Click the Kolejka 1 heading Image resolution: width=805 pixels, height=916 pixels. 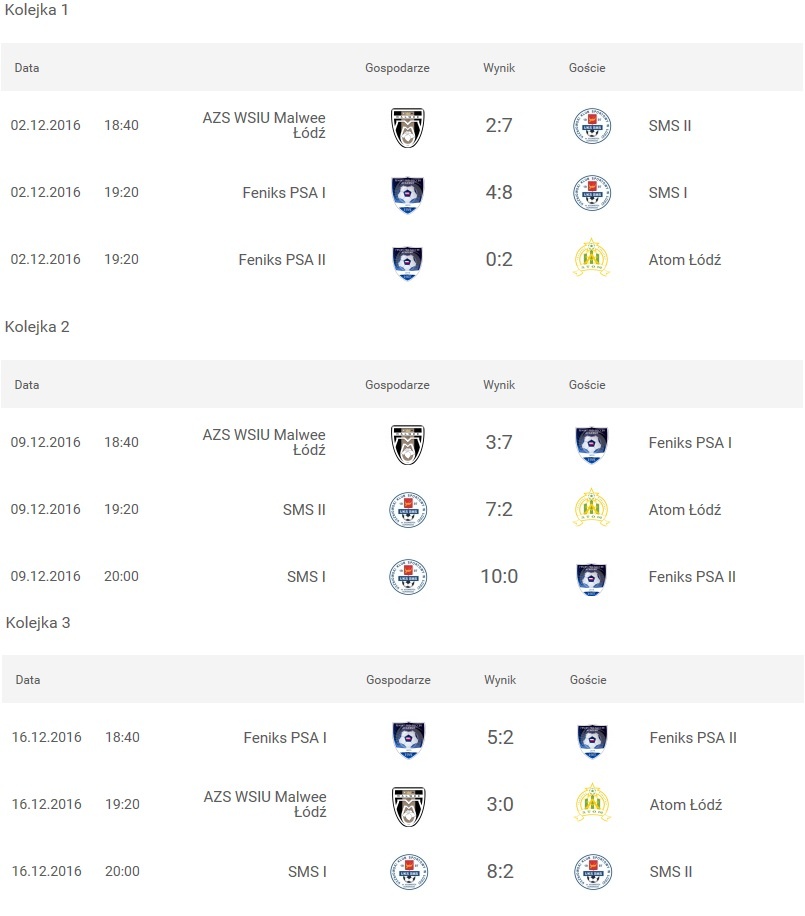pyautogui.click(x=37, y=9)
